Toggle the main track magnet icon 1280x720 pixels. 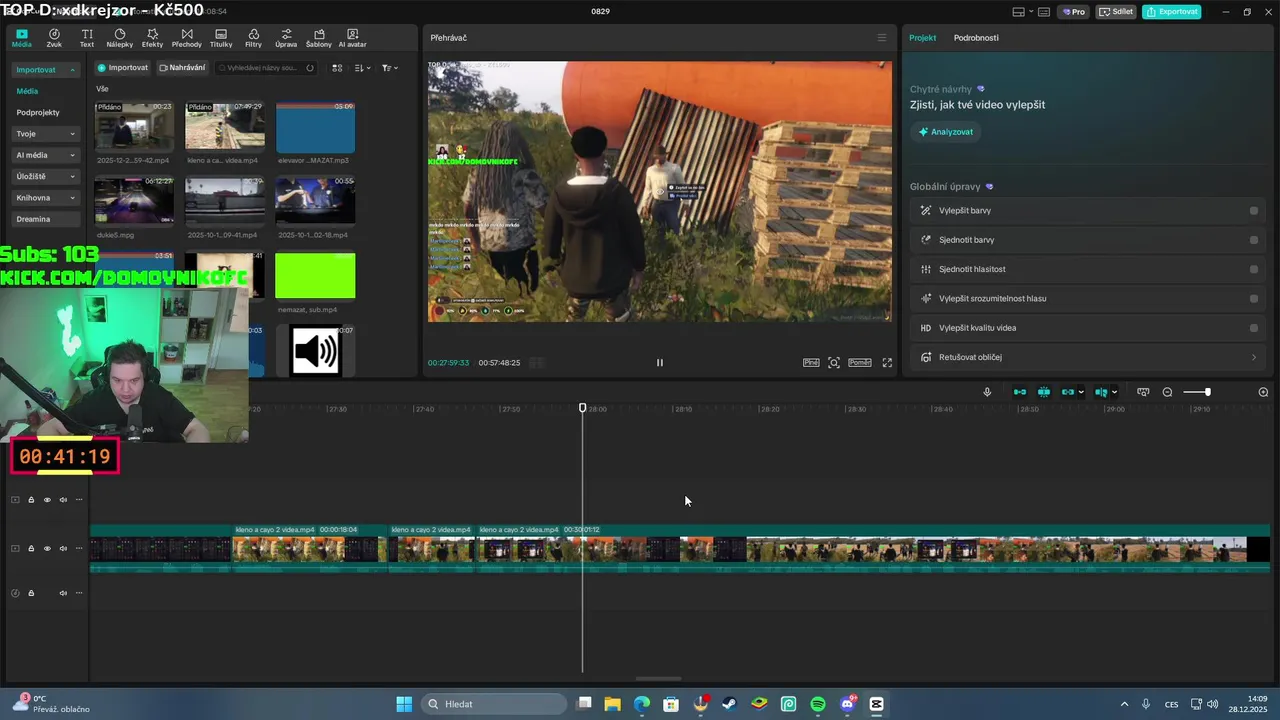point(1020,392)
